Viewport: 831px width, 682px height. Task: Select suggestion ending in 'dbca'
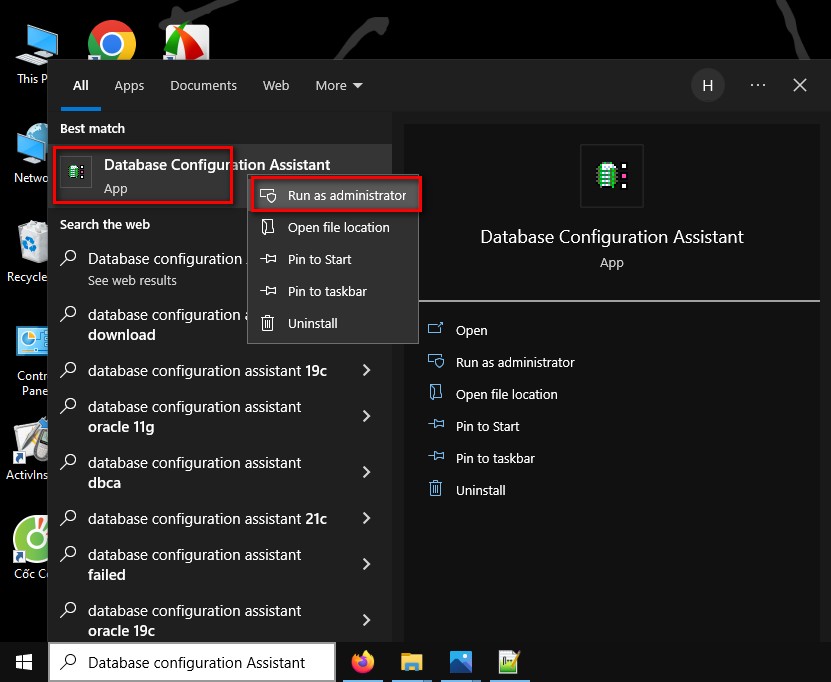click(x=195, y=473)
